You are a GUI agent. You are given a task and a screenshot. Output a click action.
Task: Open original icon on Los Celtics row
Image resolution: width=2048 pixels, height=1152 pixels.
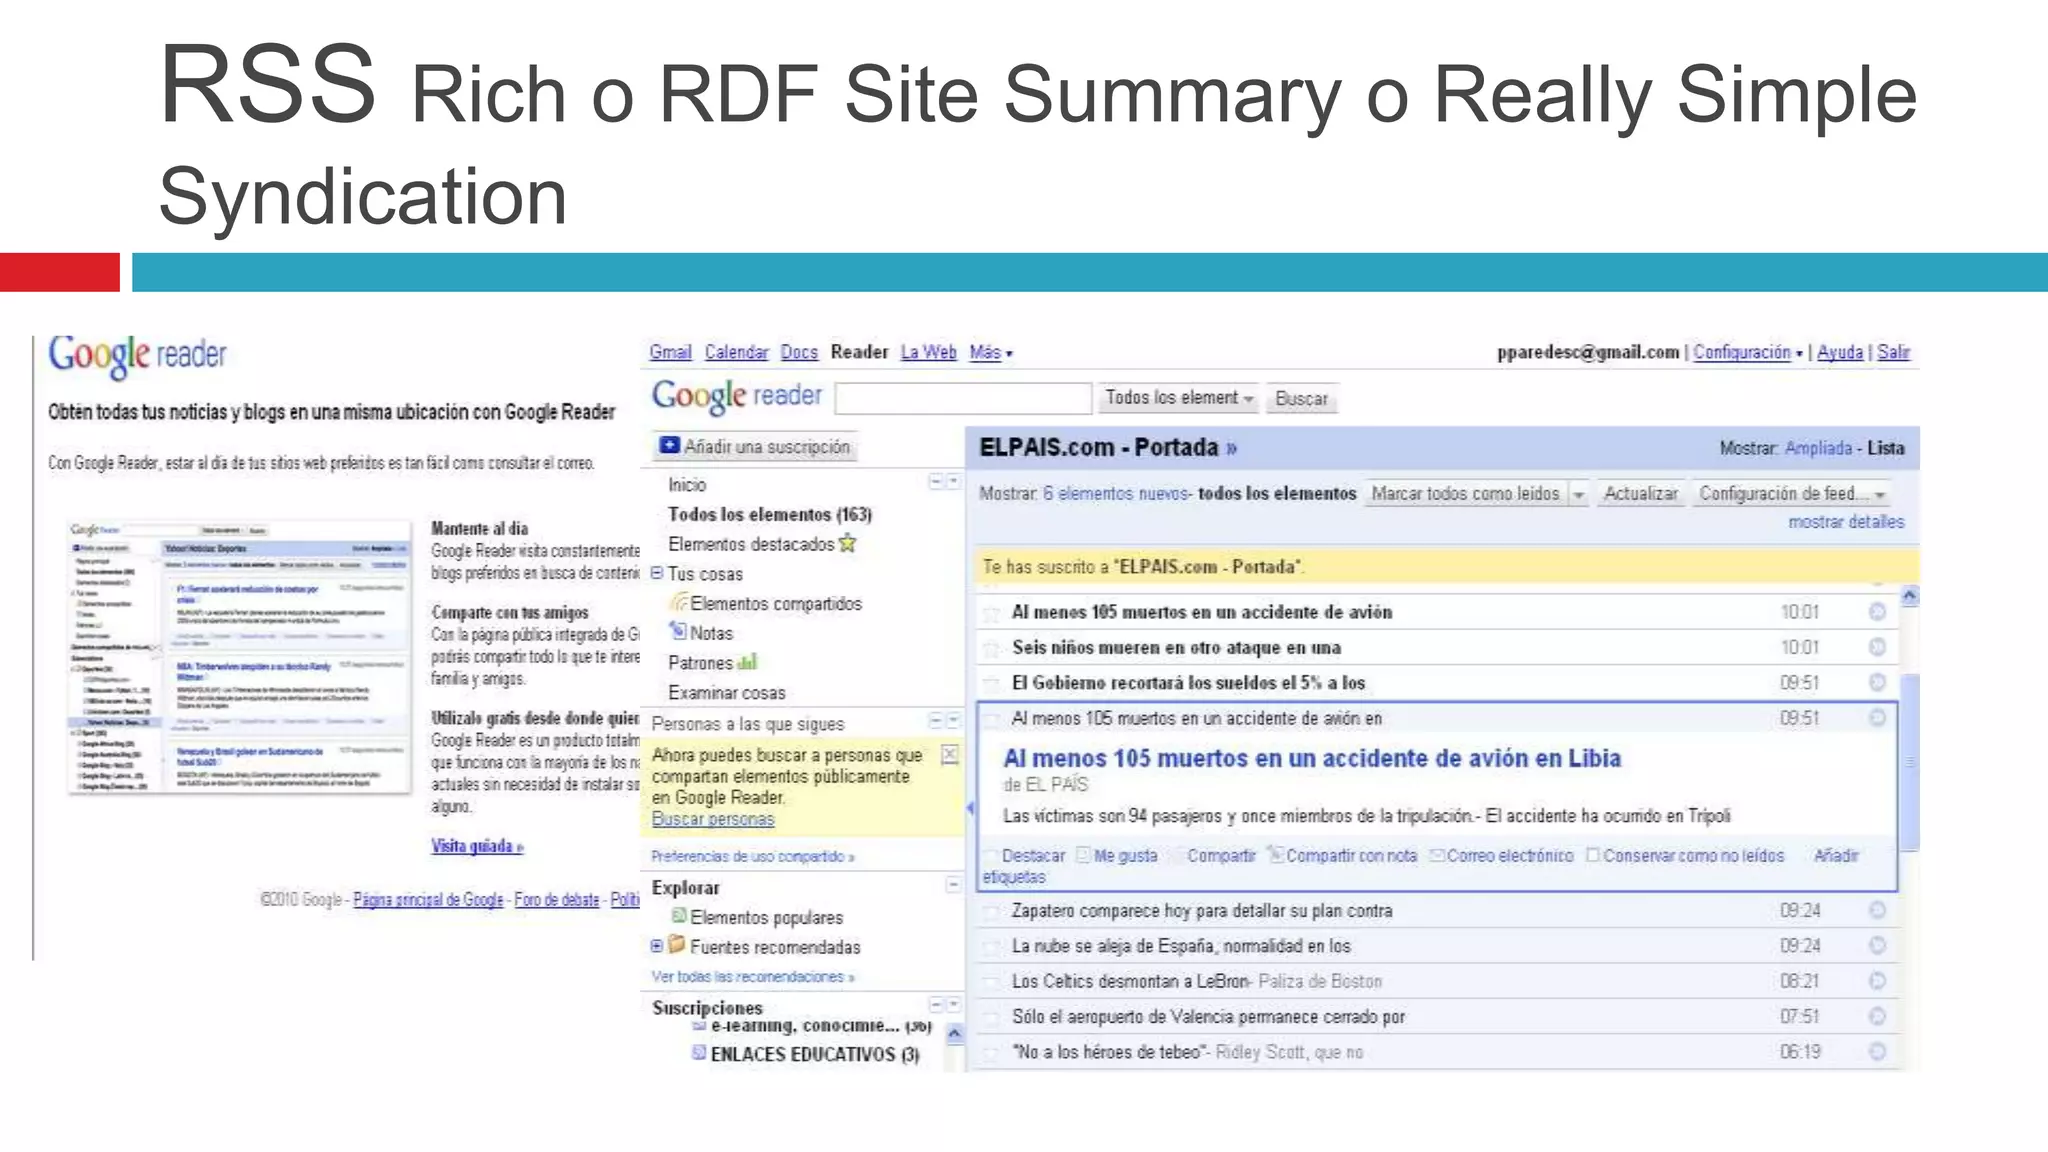click(1877, 981)
